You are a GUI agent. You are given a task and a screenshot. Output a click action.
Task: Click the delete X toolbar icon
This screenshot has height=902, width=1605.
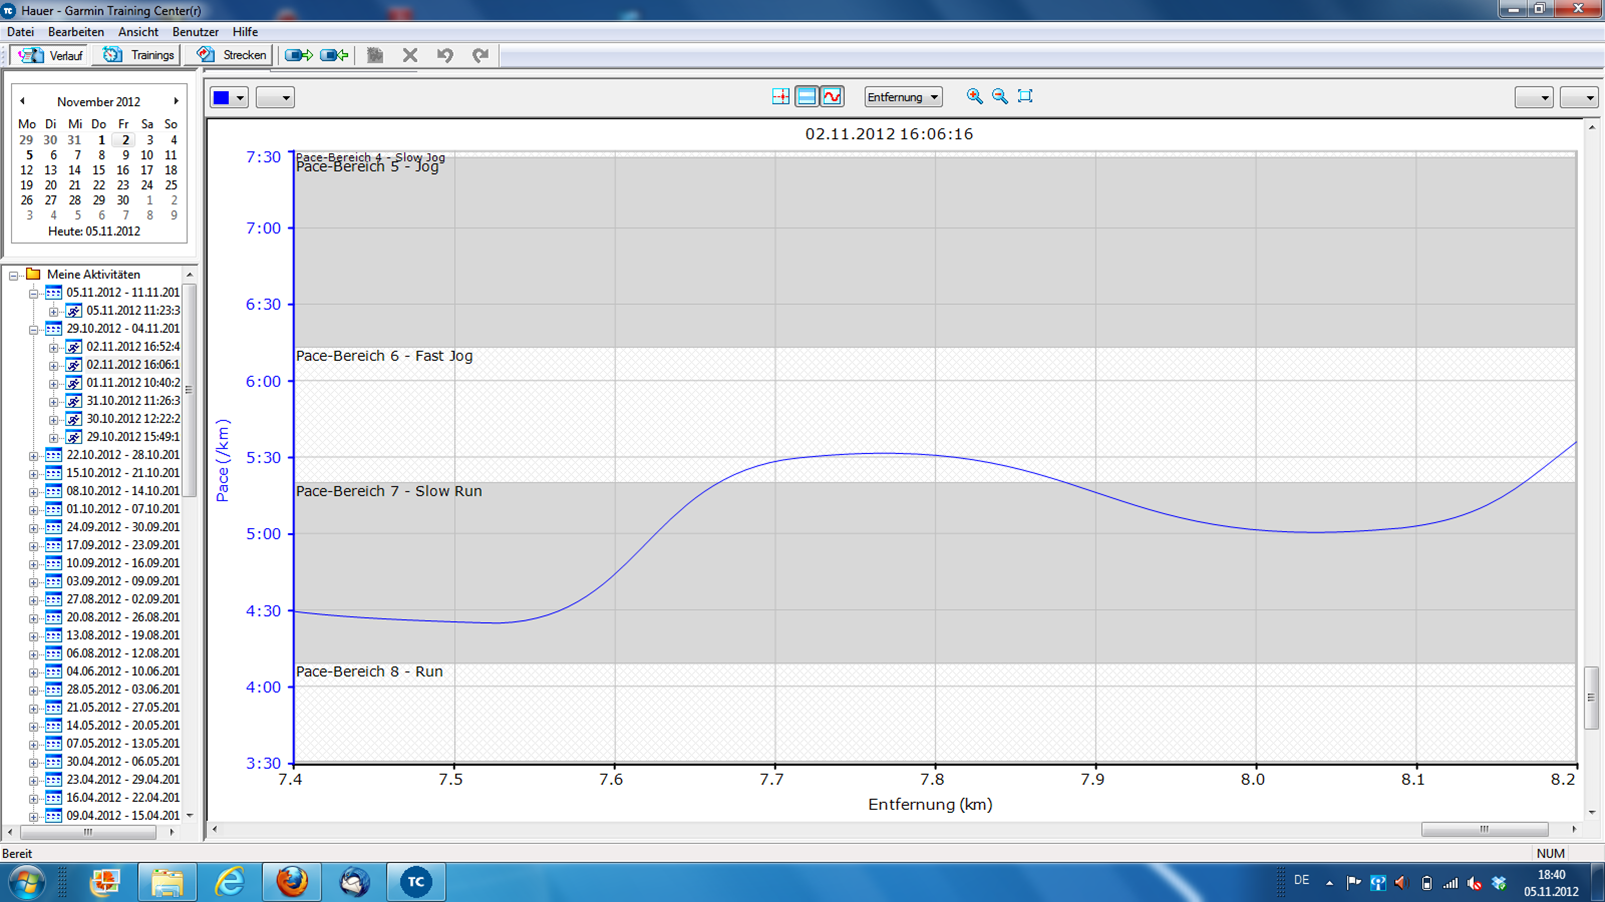coord(410,55)
